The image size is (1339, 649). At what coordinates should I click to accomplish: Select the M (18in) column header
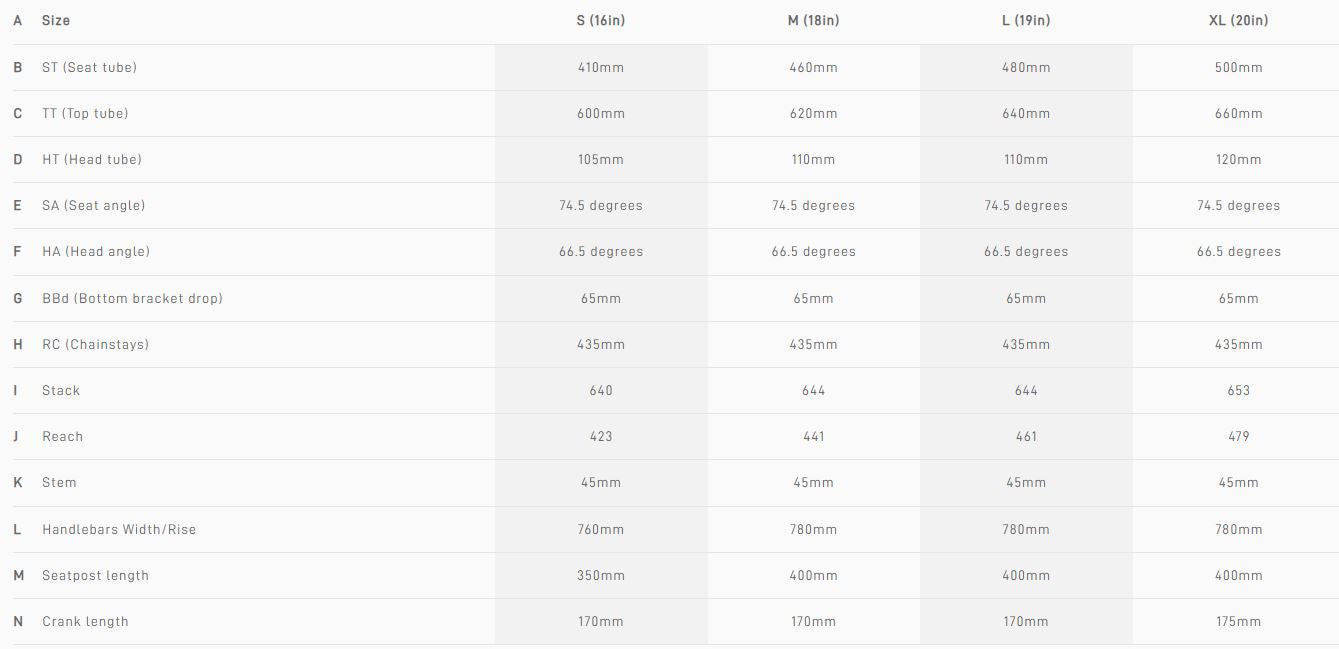pos(813,21)
